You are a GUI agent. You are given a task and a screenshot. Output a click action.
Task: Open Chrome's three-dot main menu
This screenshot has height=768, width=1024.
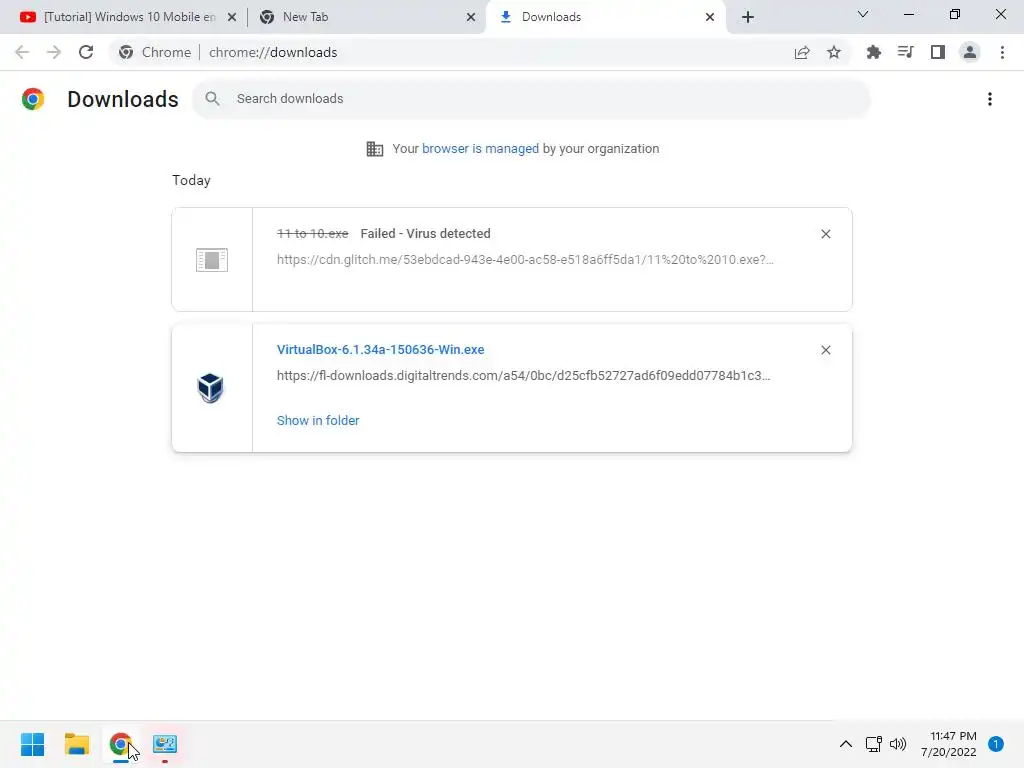1002,52
